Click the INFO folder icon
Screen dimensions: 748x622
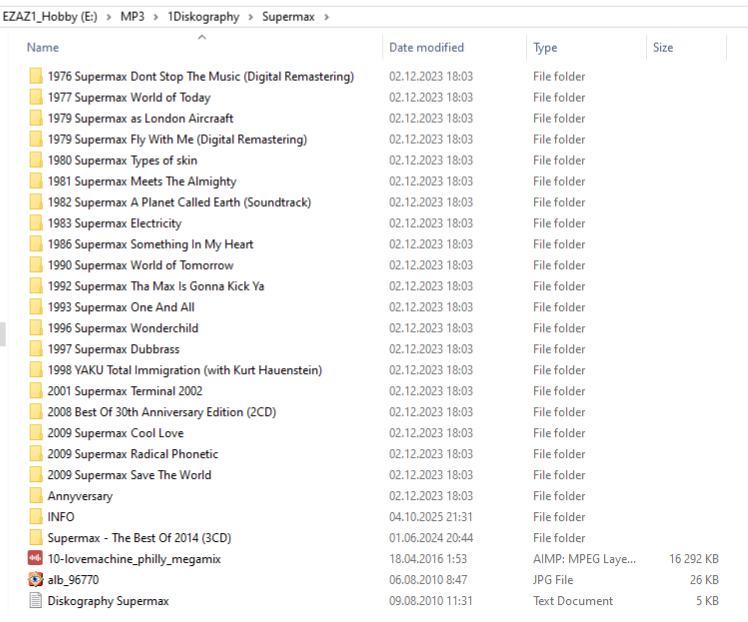(x=36, y=517)
